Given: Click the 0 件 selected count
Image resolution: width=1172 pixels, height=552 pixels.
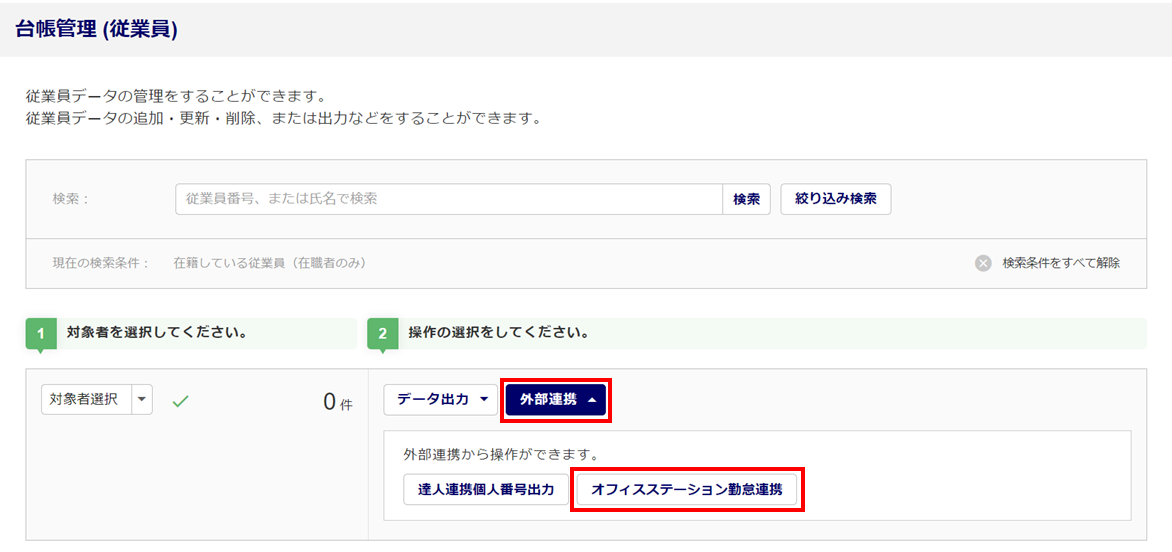Looking at the screenshot, I should click(x=337, y=402).
